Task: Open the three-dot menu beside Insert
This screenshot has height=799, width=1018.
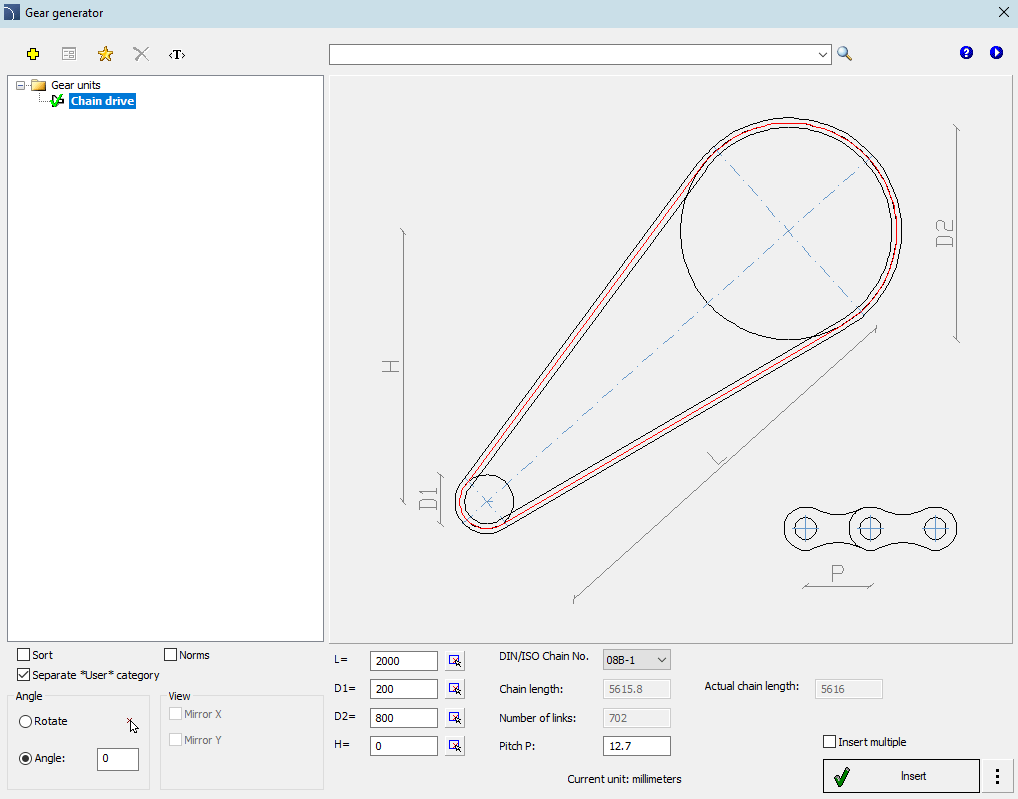Action: [x=997, y=776]
